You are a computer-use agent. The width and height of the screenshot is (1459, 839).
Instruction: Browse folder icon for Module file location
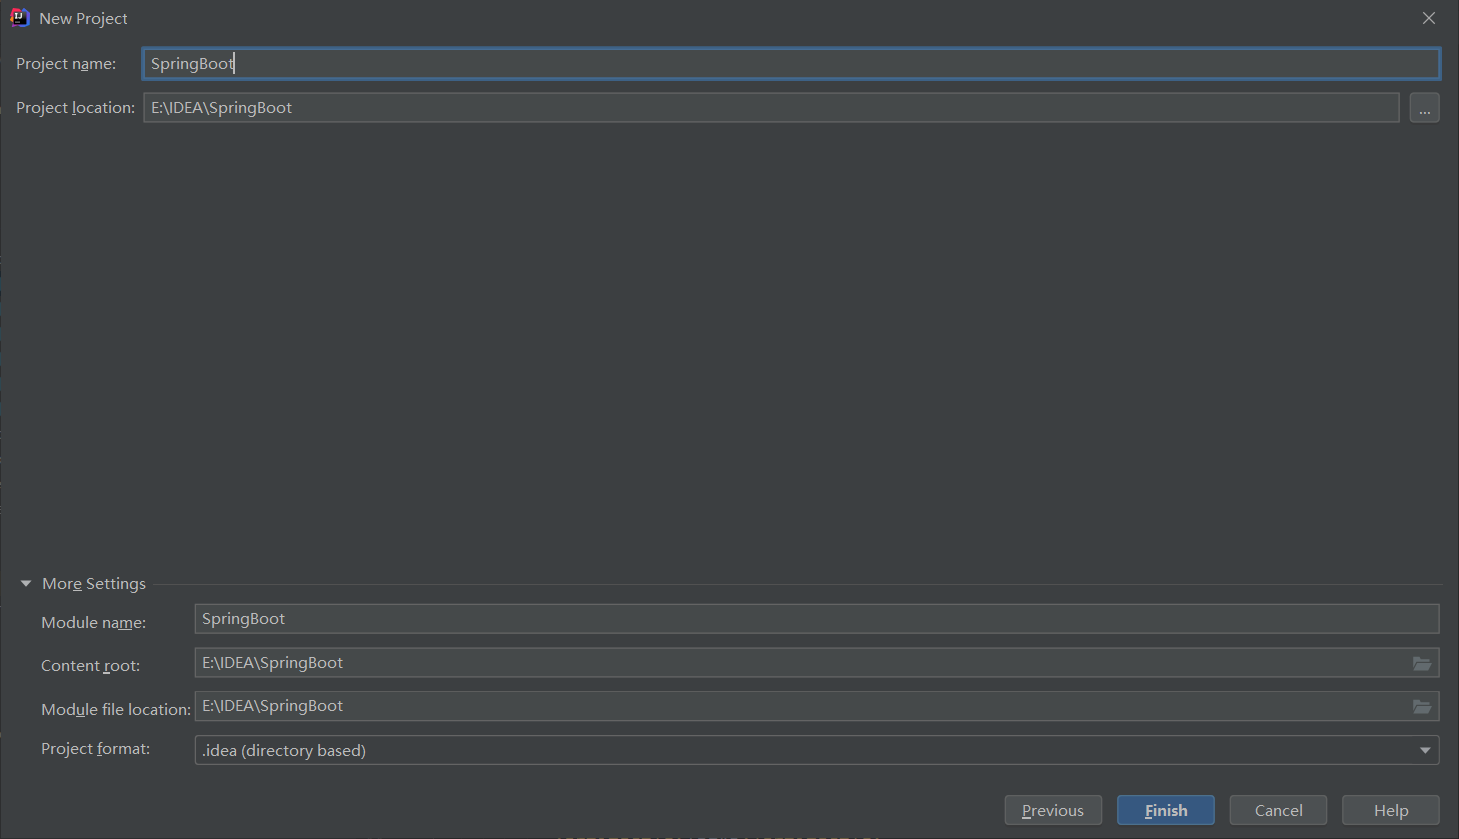(1421, 706)
